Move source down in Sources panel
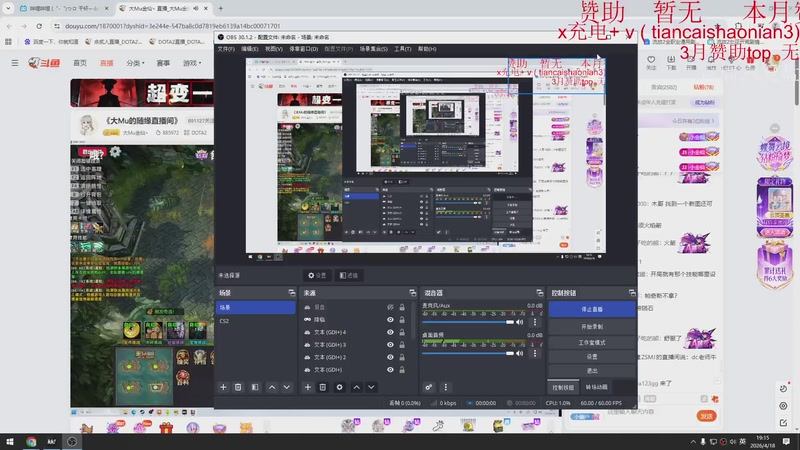 point(371,387)
